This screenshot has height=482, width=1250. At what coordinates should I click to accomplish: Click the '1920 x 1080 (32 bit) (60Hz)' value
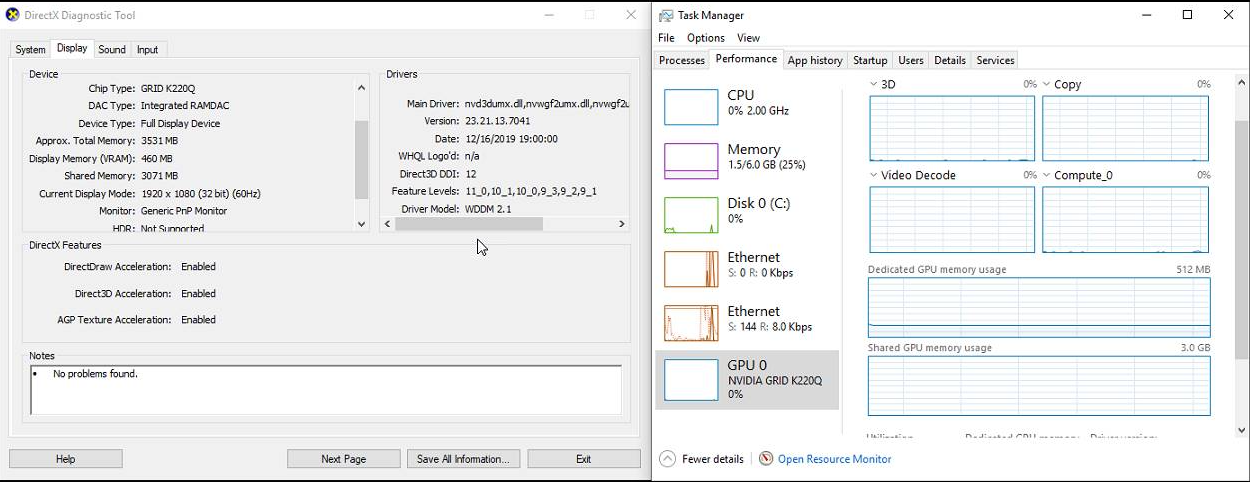pos(201,194)
